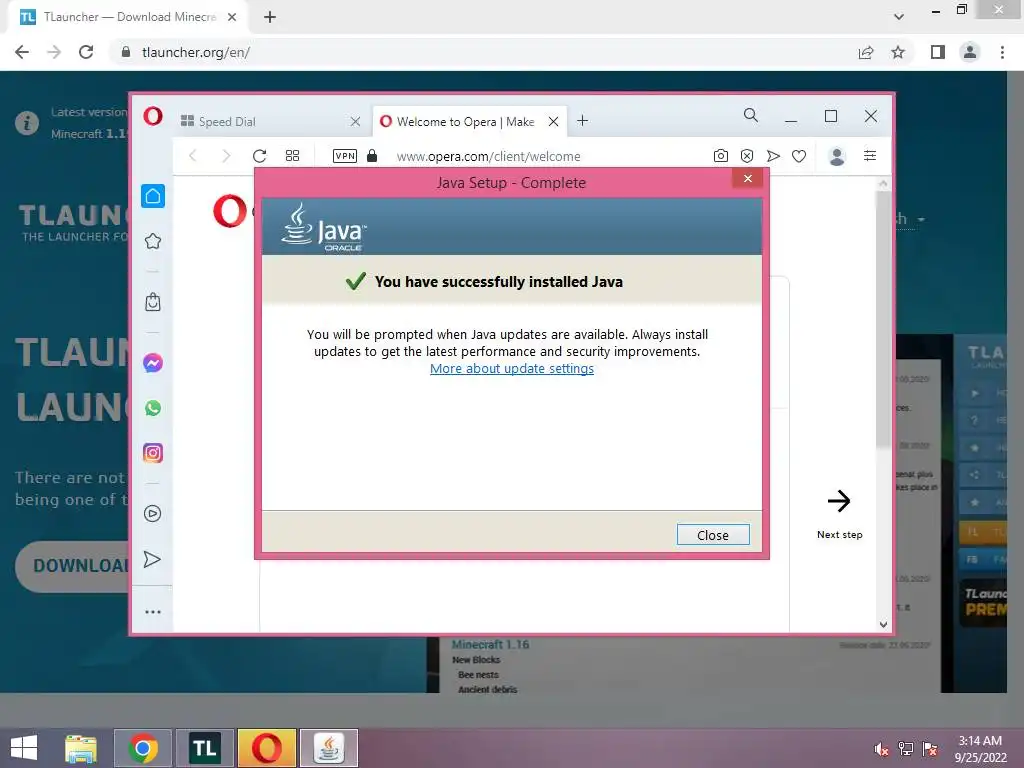Open Messenger in Opera sidebar
Viewport: 1024px width, 768px height.
point(153,362)
